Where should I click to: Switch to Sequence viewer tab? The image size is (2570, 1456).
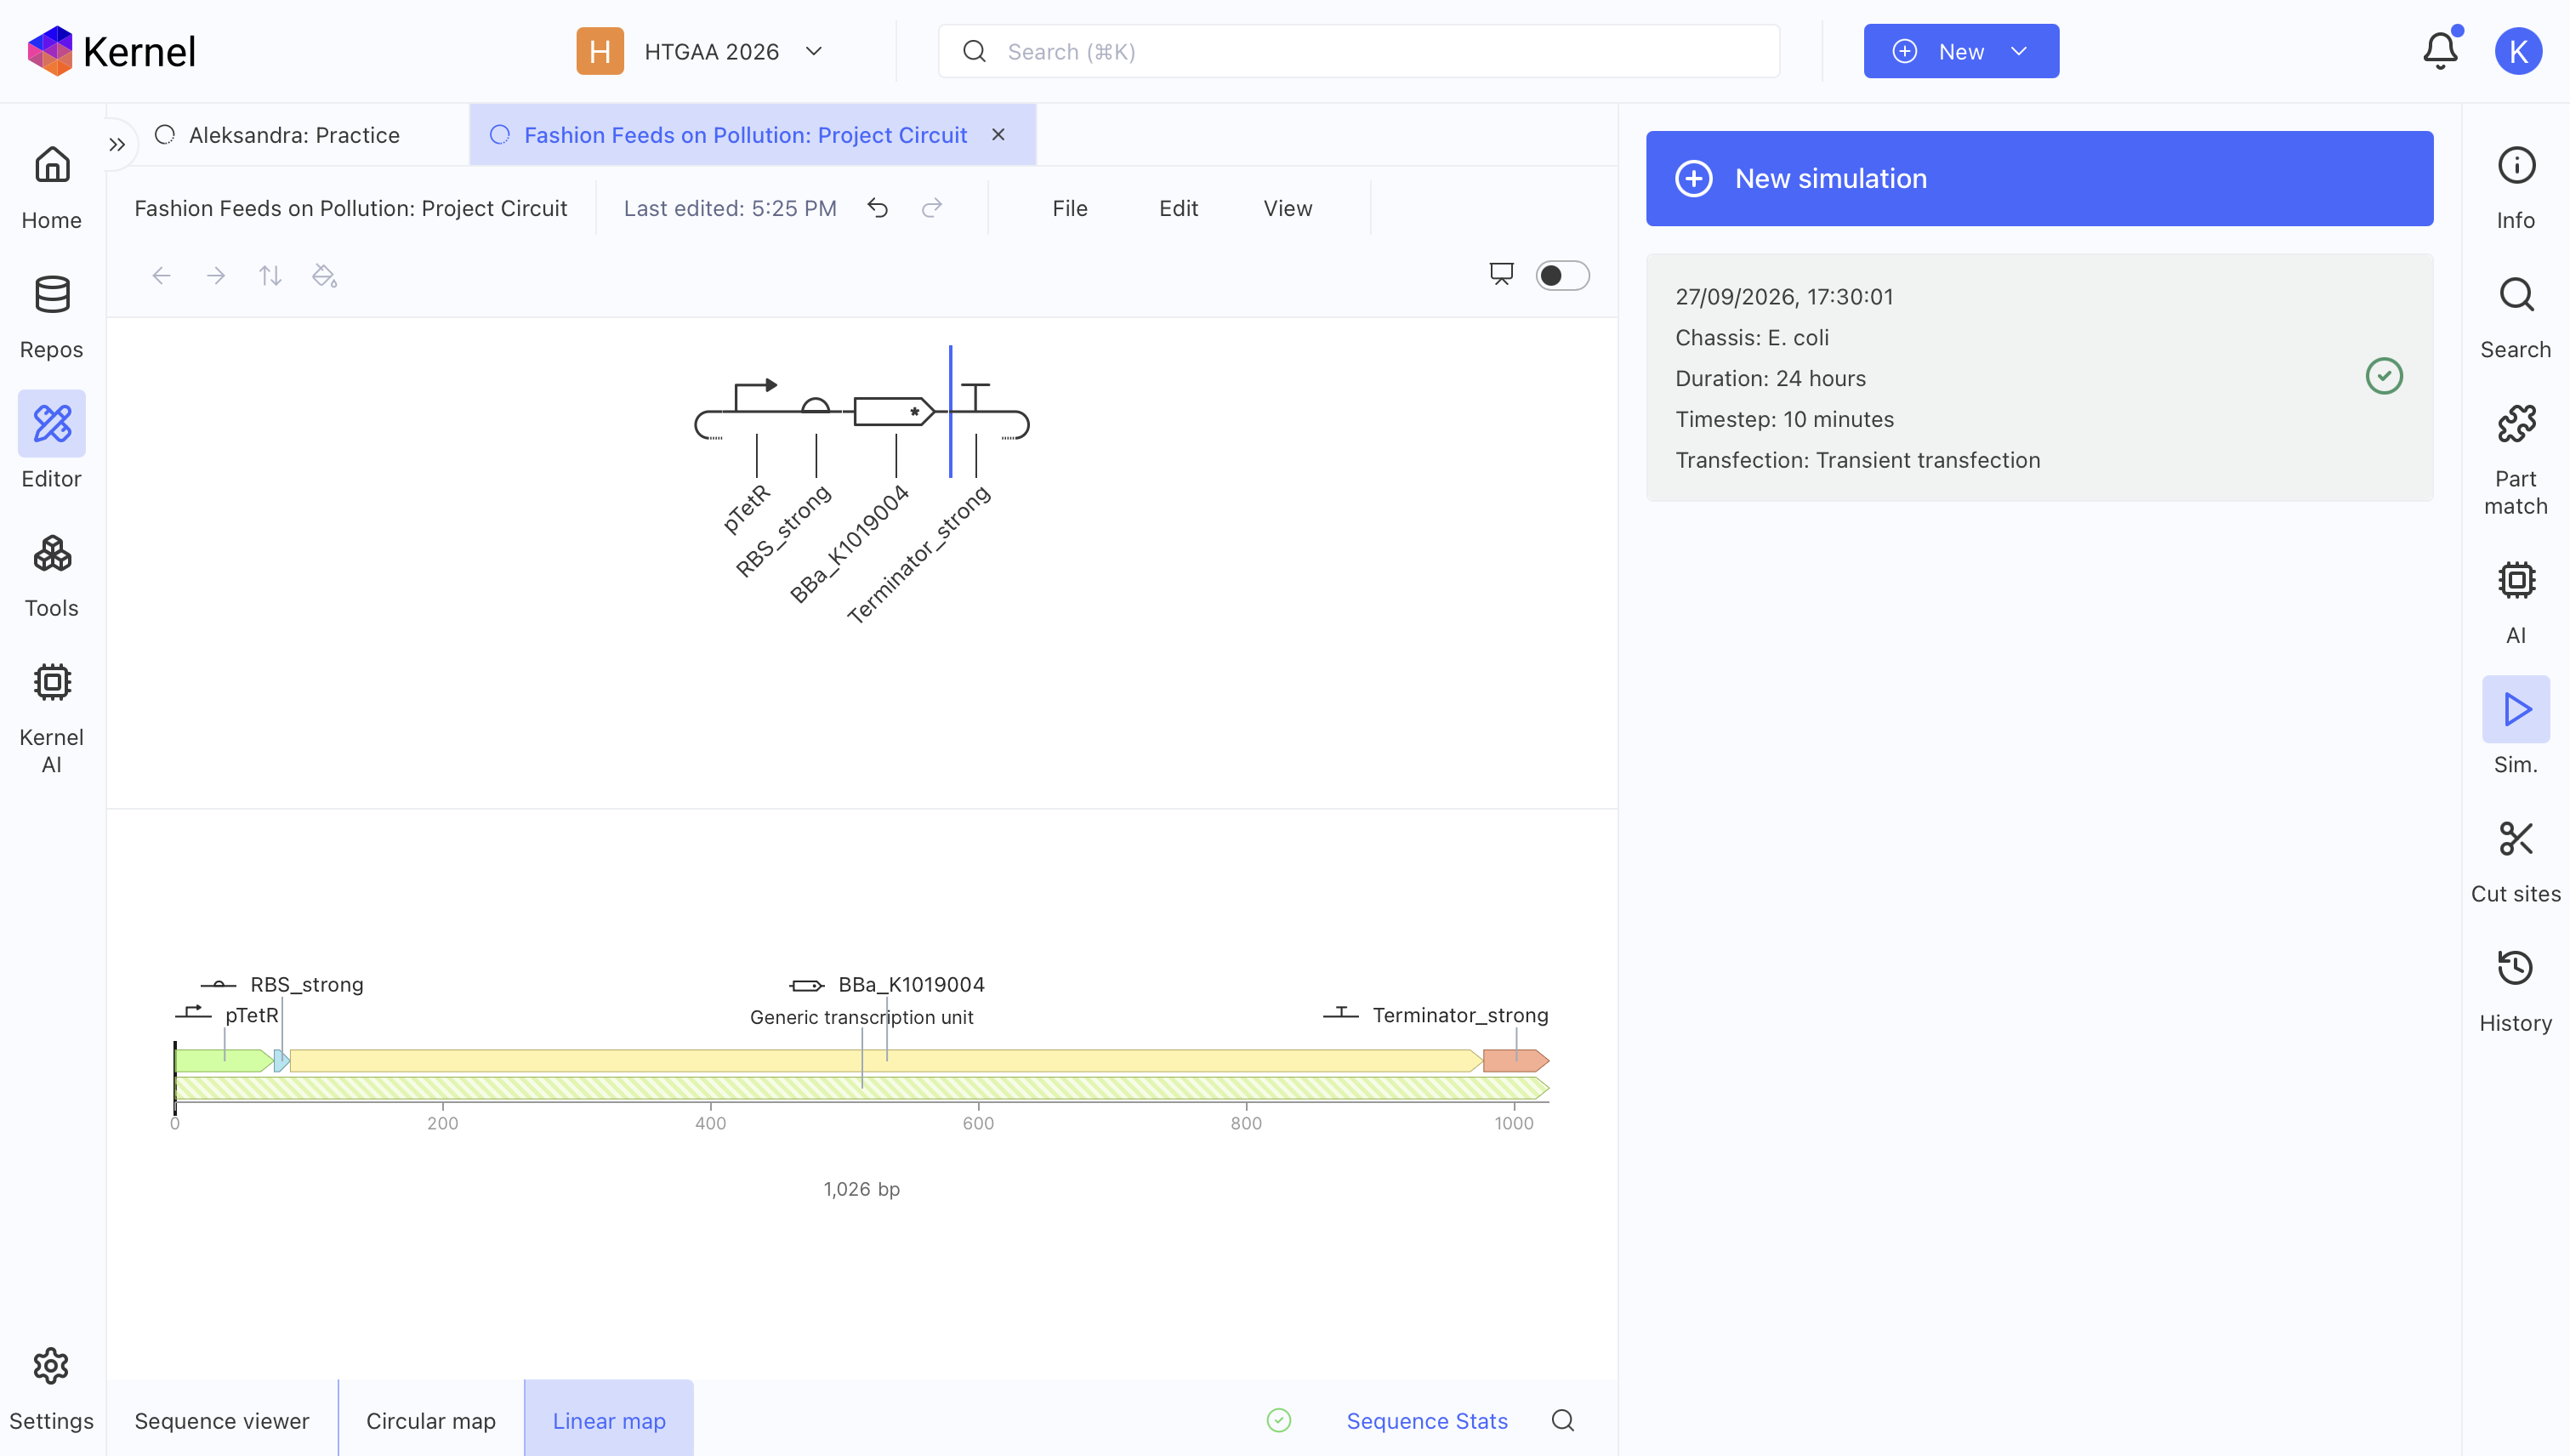(222, 1420)
